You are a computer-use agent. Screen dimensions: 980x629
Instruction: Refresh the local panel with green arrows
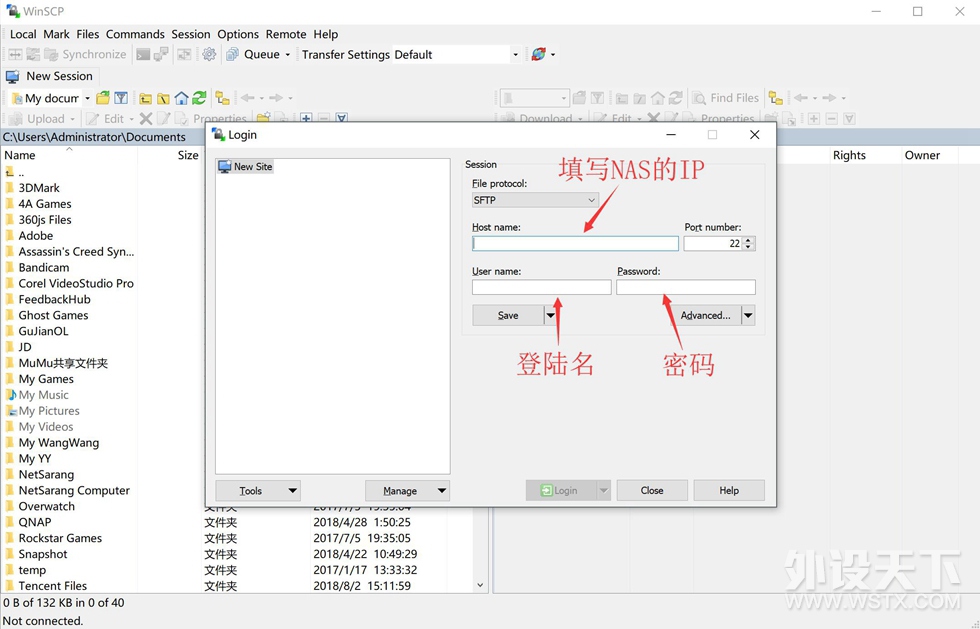pos(199,98)
